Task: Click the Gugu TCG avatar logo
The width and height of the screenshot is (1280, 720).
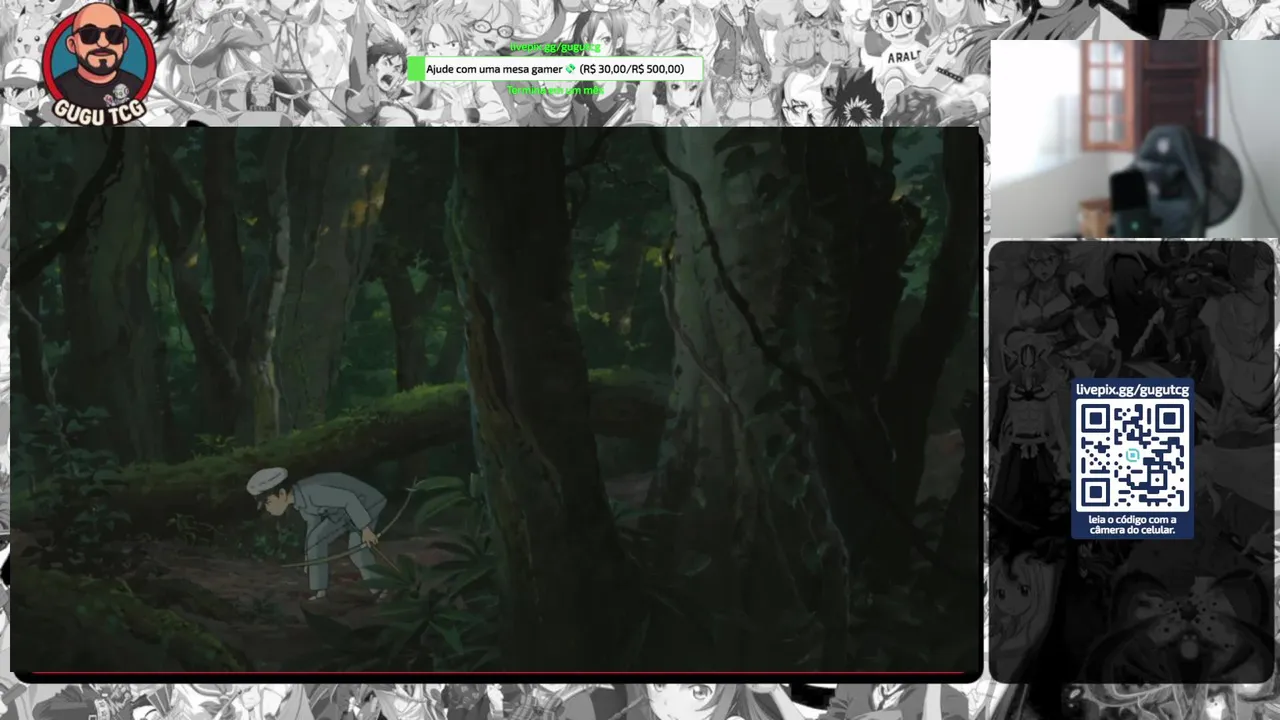Action: click(x=99, y=62)
